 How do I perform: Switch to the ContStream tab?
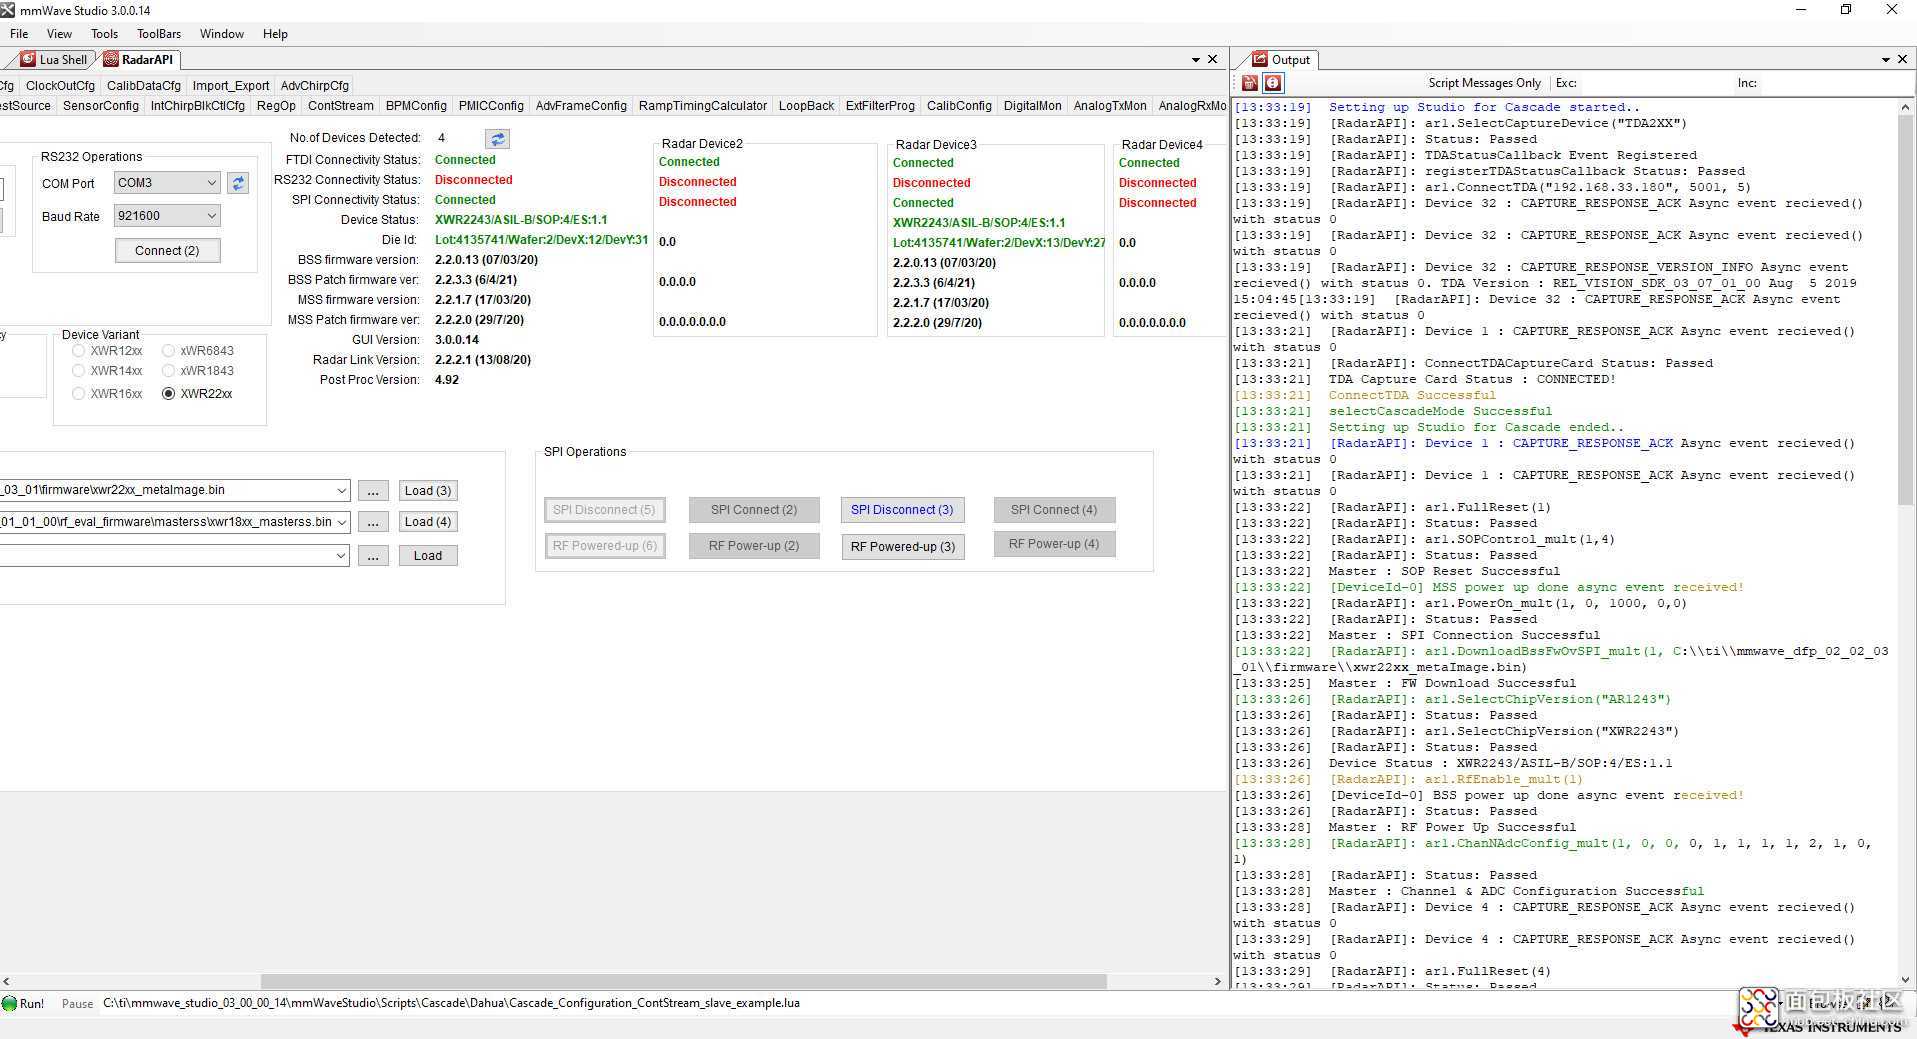click(x=341, y=106)
